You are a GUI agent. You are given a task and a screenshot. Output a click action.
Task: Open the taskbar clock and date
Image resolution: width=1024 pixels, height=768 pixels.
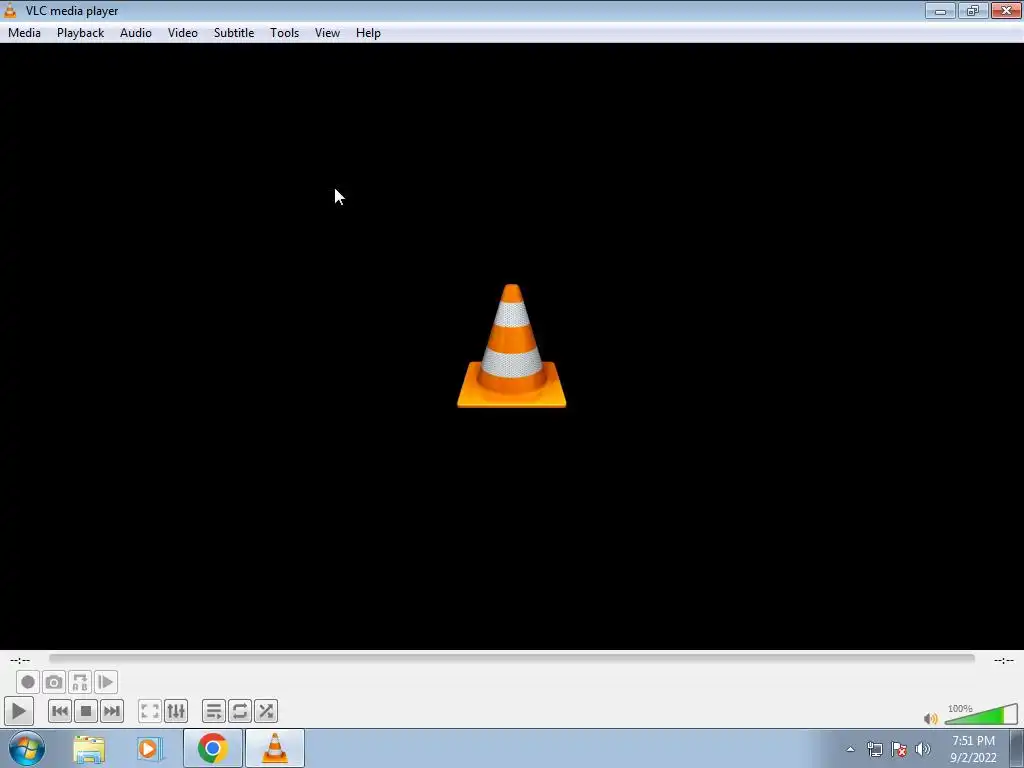click(x=973, y=749)
